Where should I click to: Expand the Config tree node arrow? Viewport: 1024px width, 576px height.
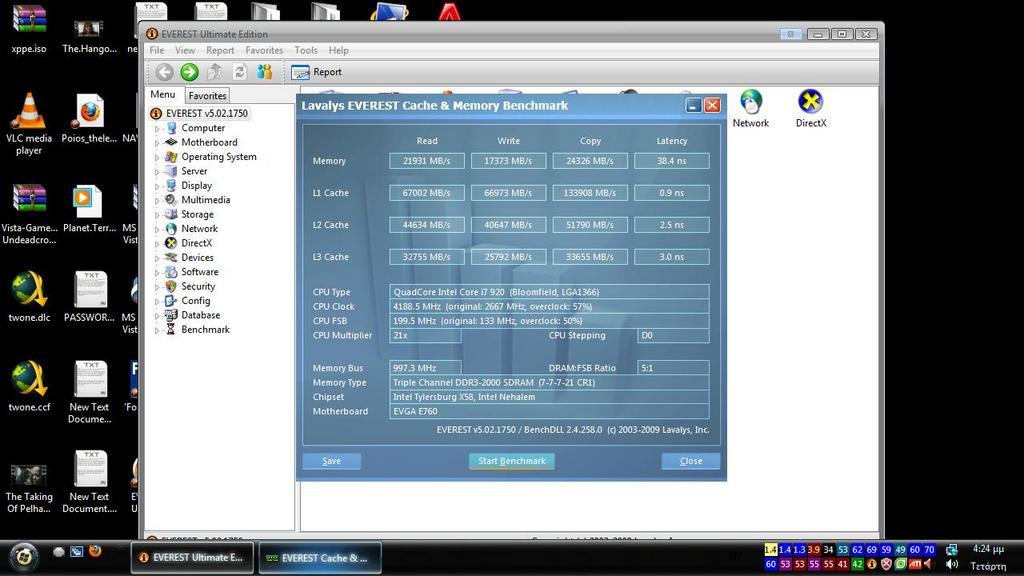point(157,301)
